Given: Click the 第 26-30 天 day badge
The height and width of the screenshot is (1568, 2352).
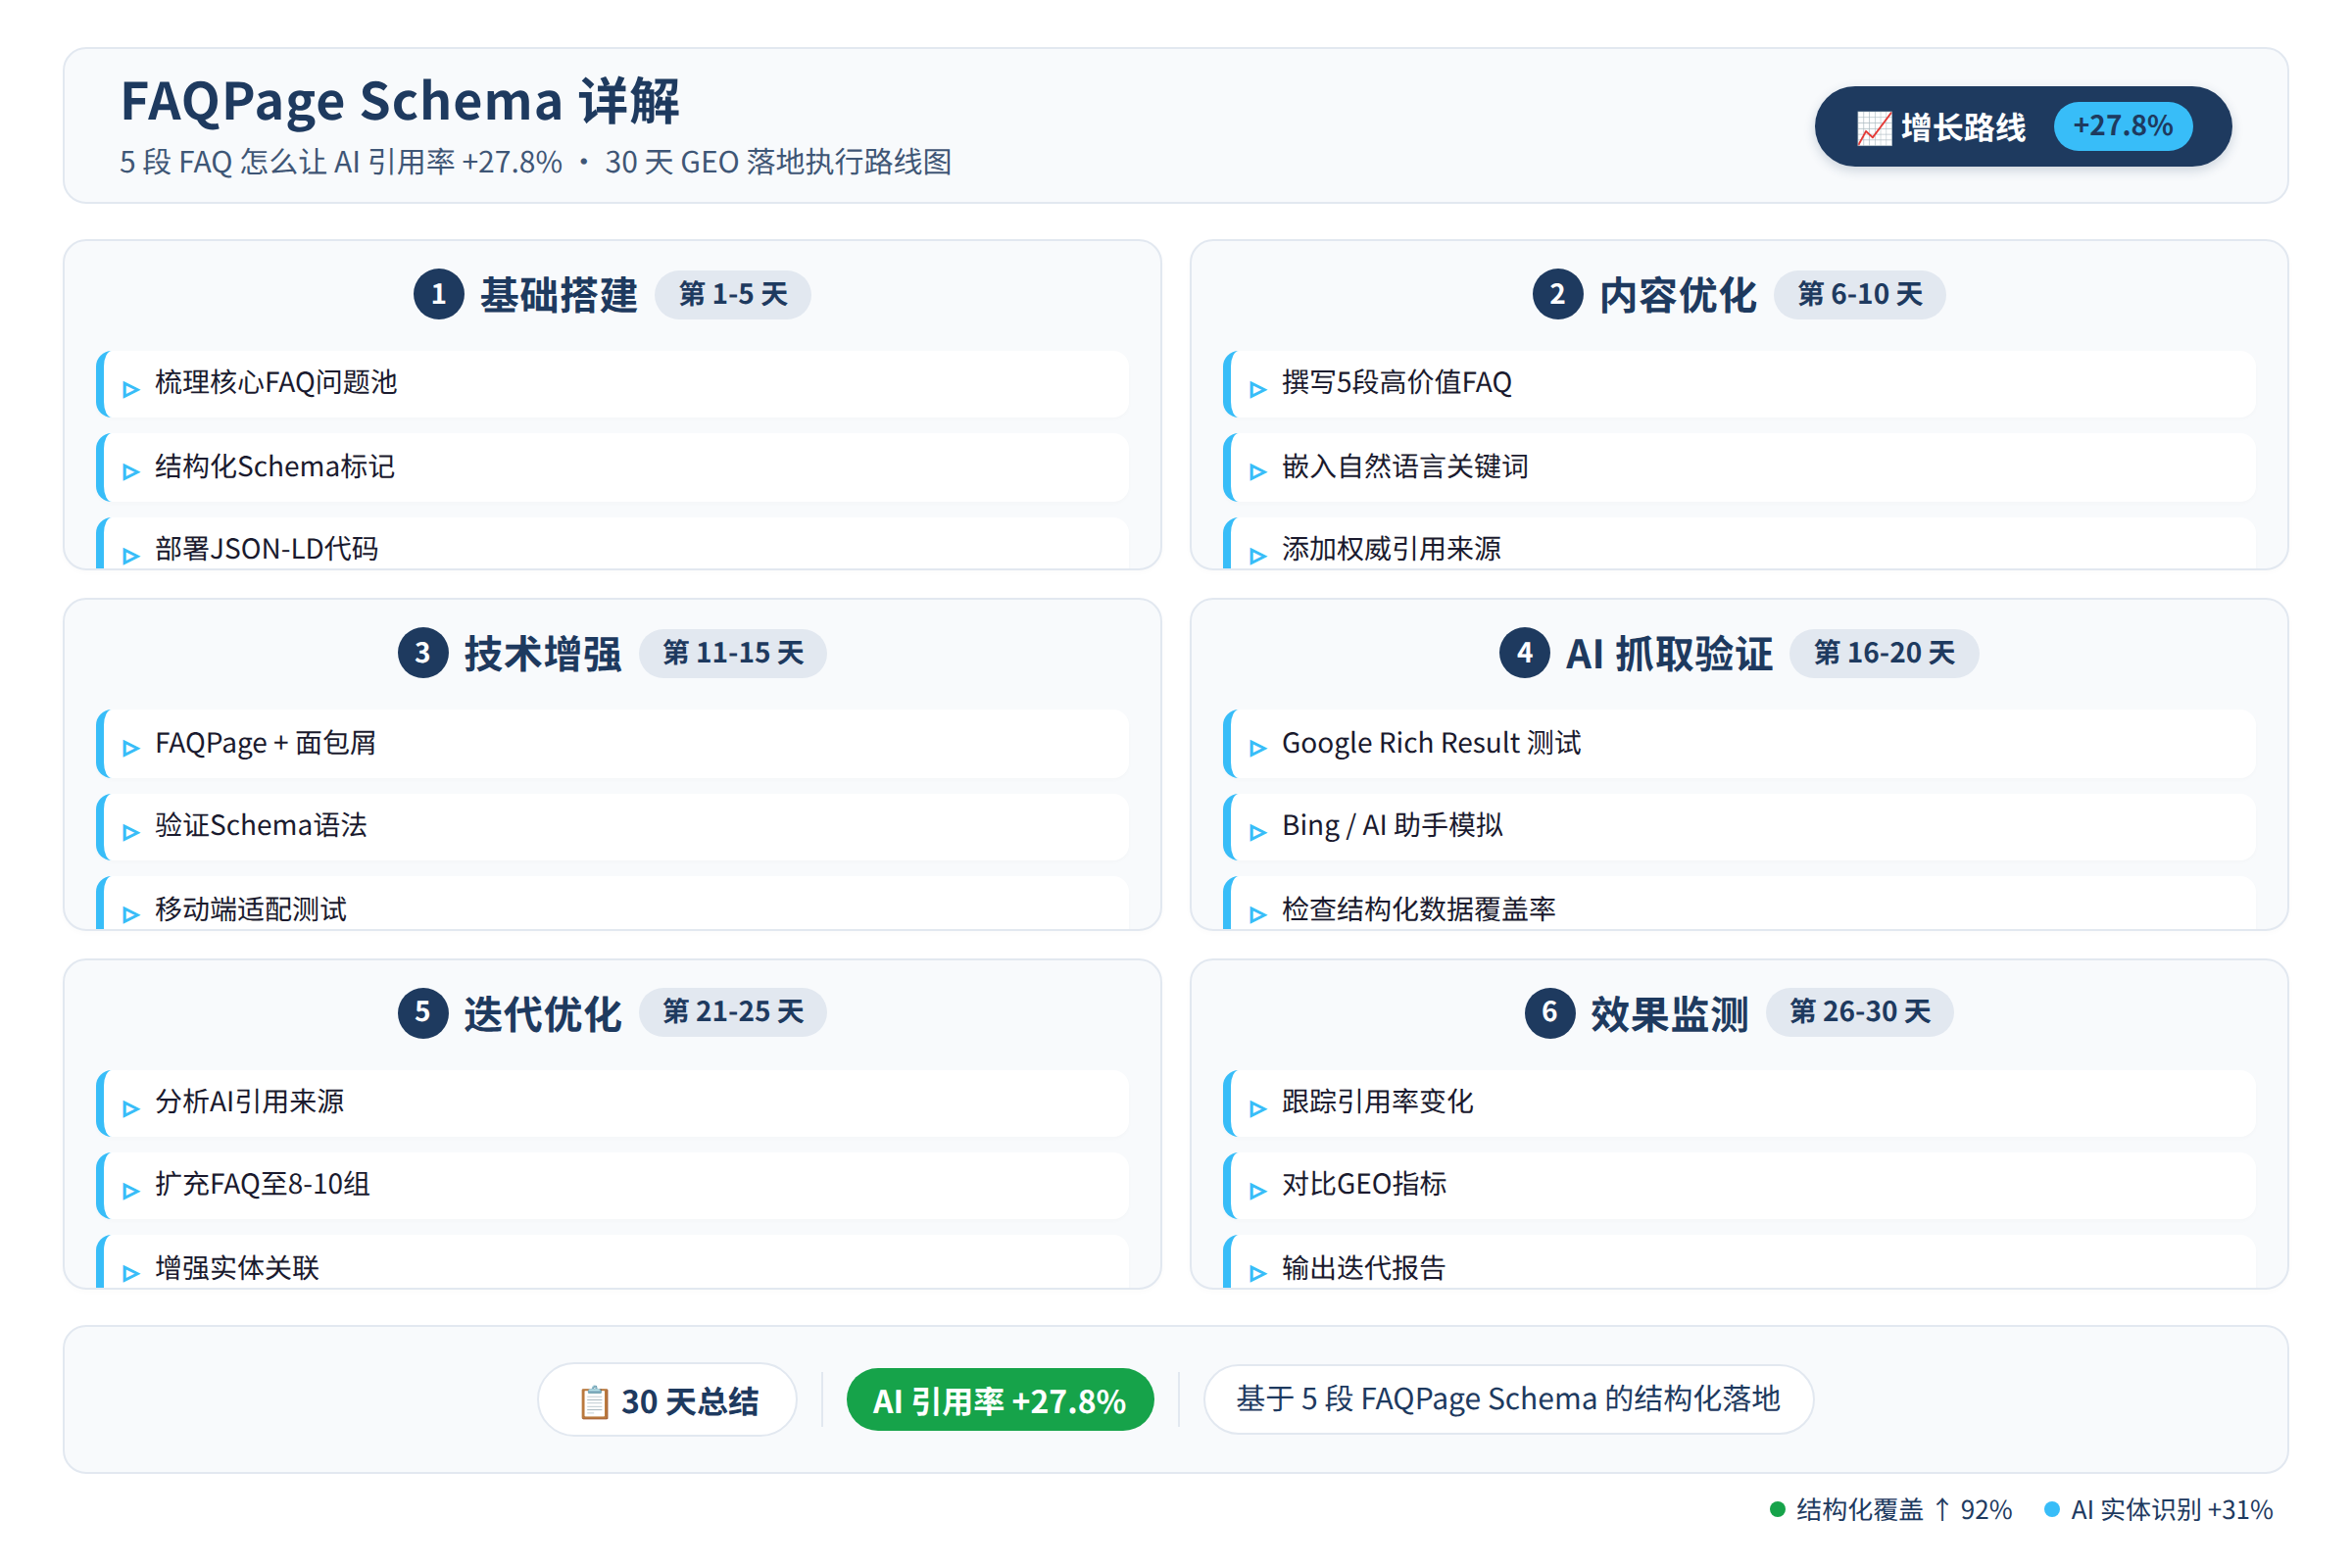Looking at the screenshot, I should tap(1859, 1012).
